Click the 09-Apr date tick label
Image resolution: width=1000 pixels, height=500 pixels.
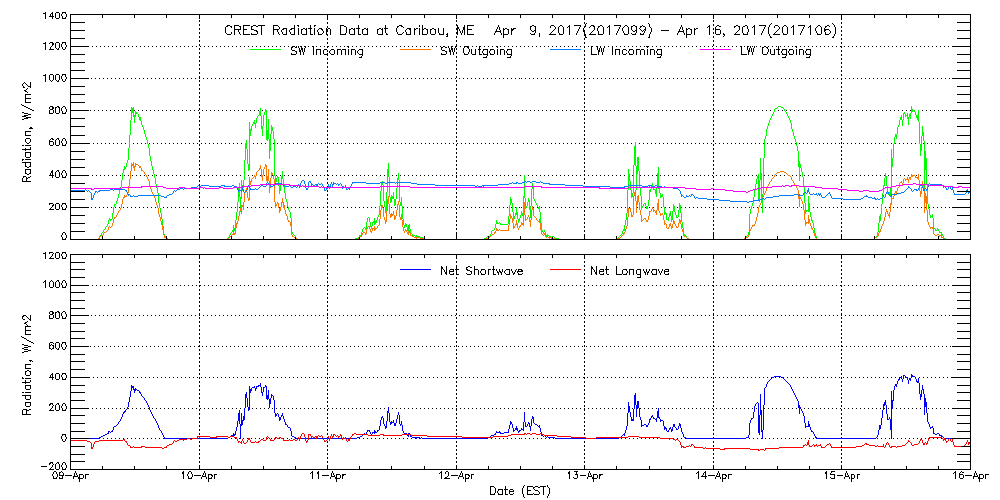(x=73, y=477)
